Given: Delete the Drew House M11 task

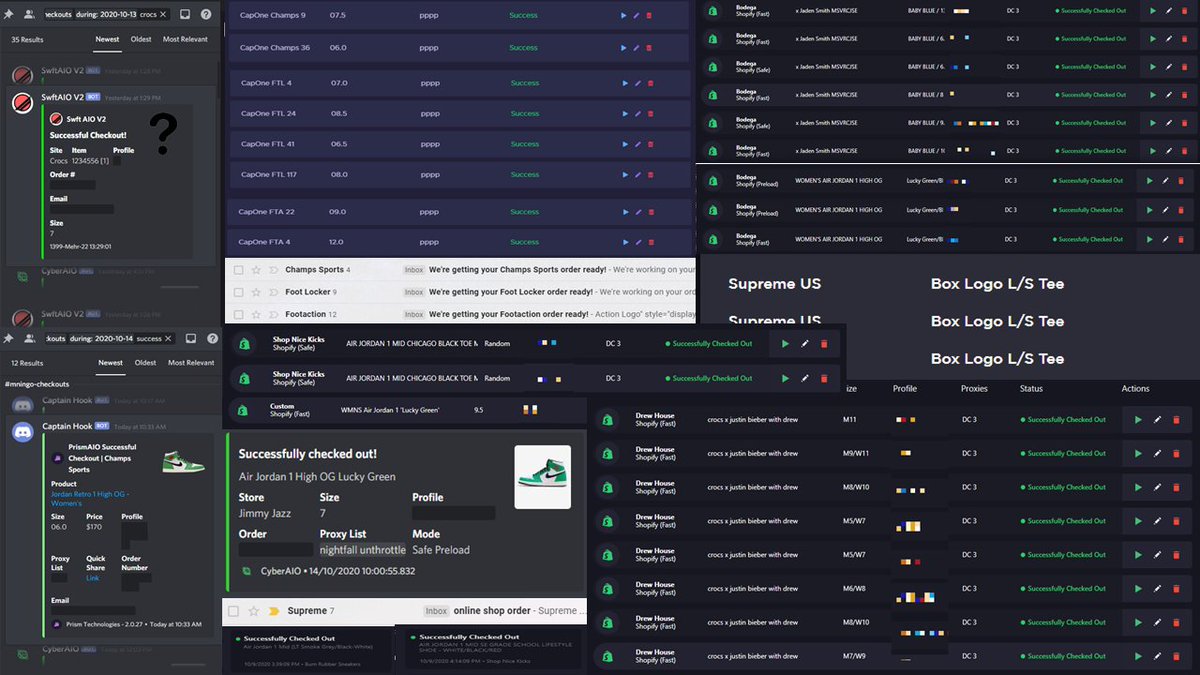Looking at the screenshot, I should (x=1176, y=420).
